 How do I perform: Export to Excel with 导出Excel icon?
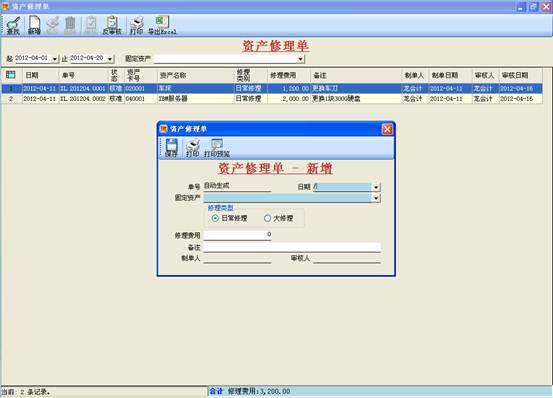[x=162, y=25]
